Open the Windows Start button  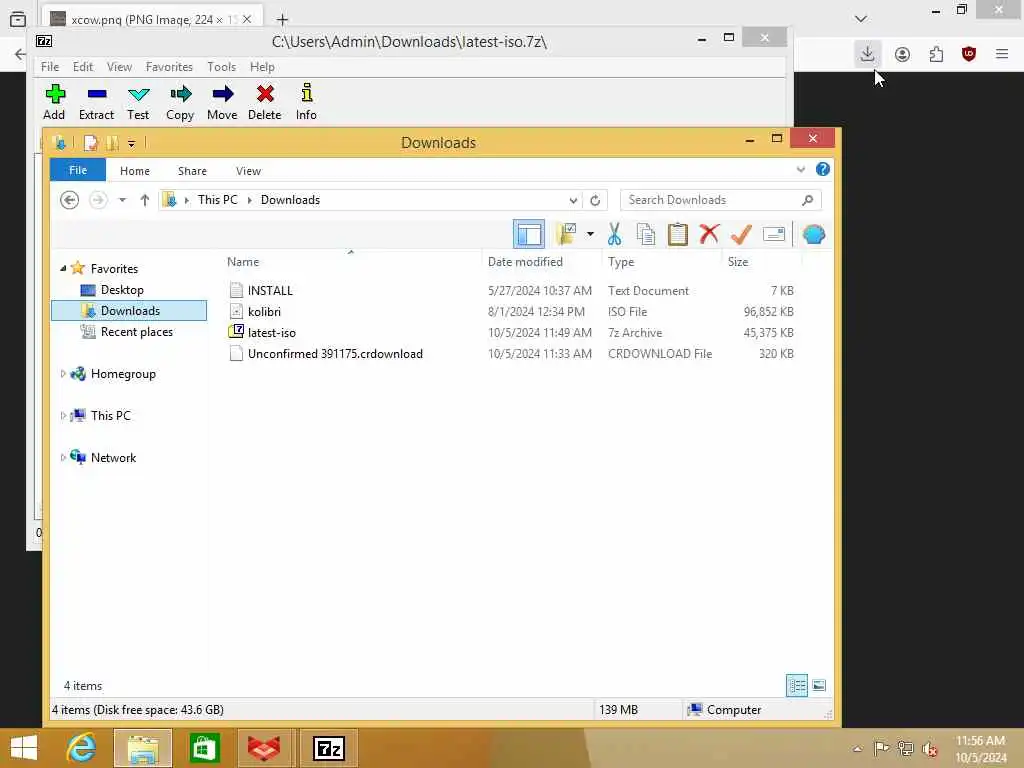(x=24, y=748)
